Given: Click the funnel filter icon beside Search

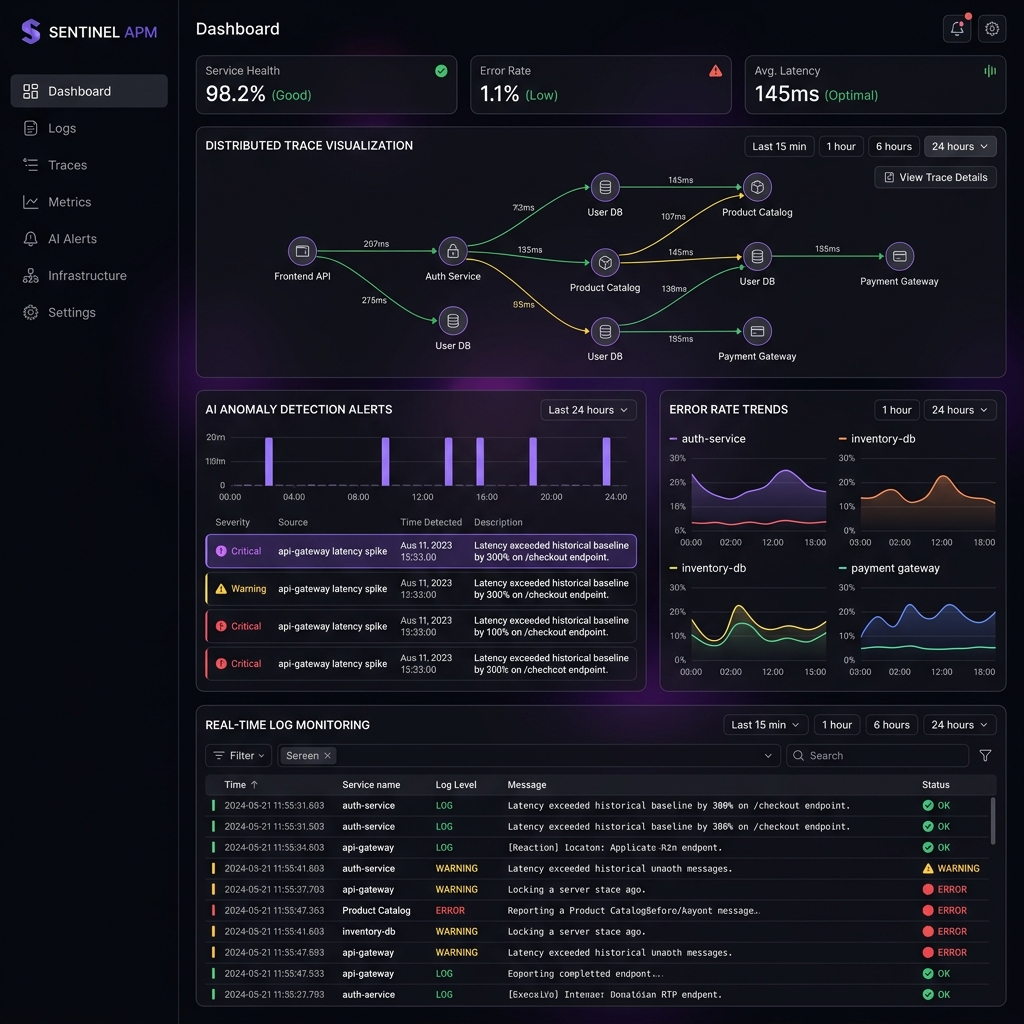Looking at the screenshot, I should coord(985,756).
